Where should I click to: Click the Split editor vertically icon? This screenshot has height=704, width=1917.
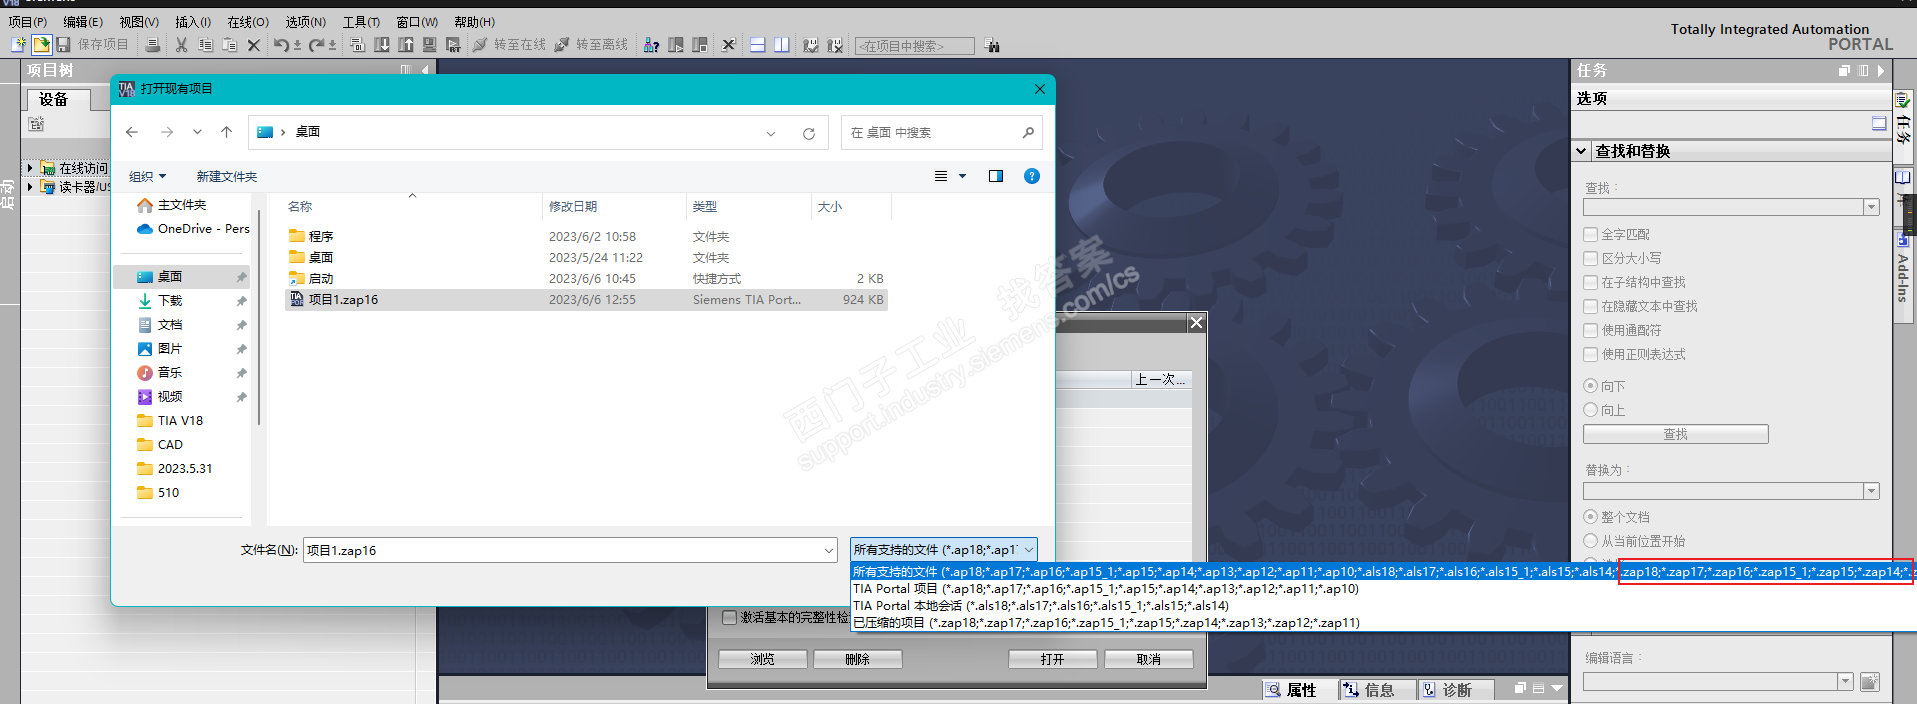tap(781, 45)
